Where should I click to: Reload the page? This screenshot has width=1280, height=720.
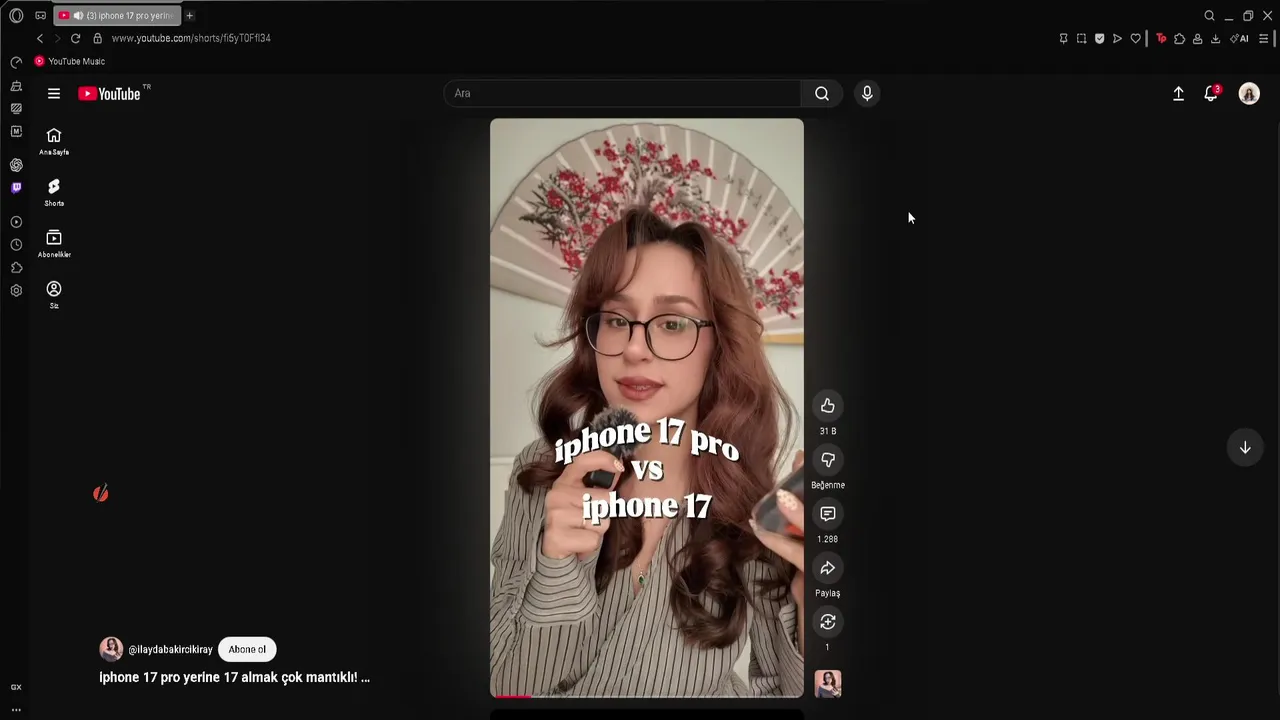[x=75, y=38]
